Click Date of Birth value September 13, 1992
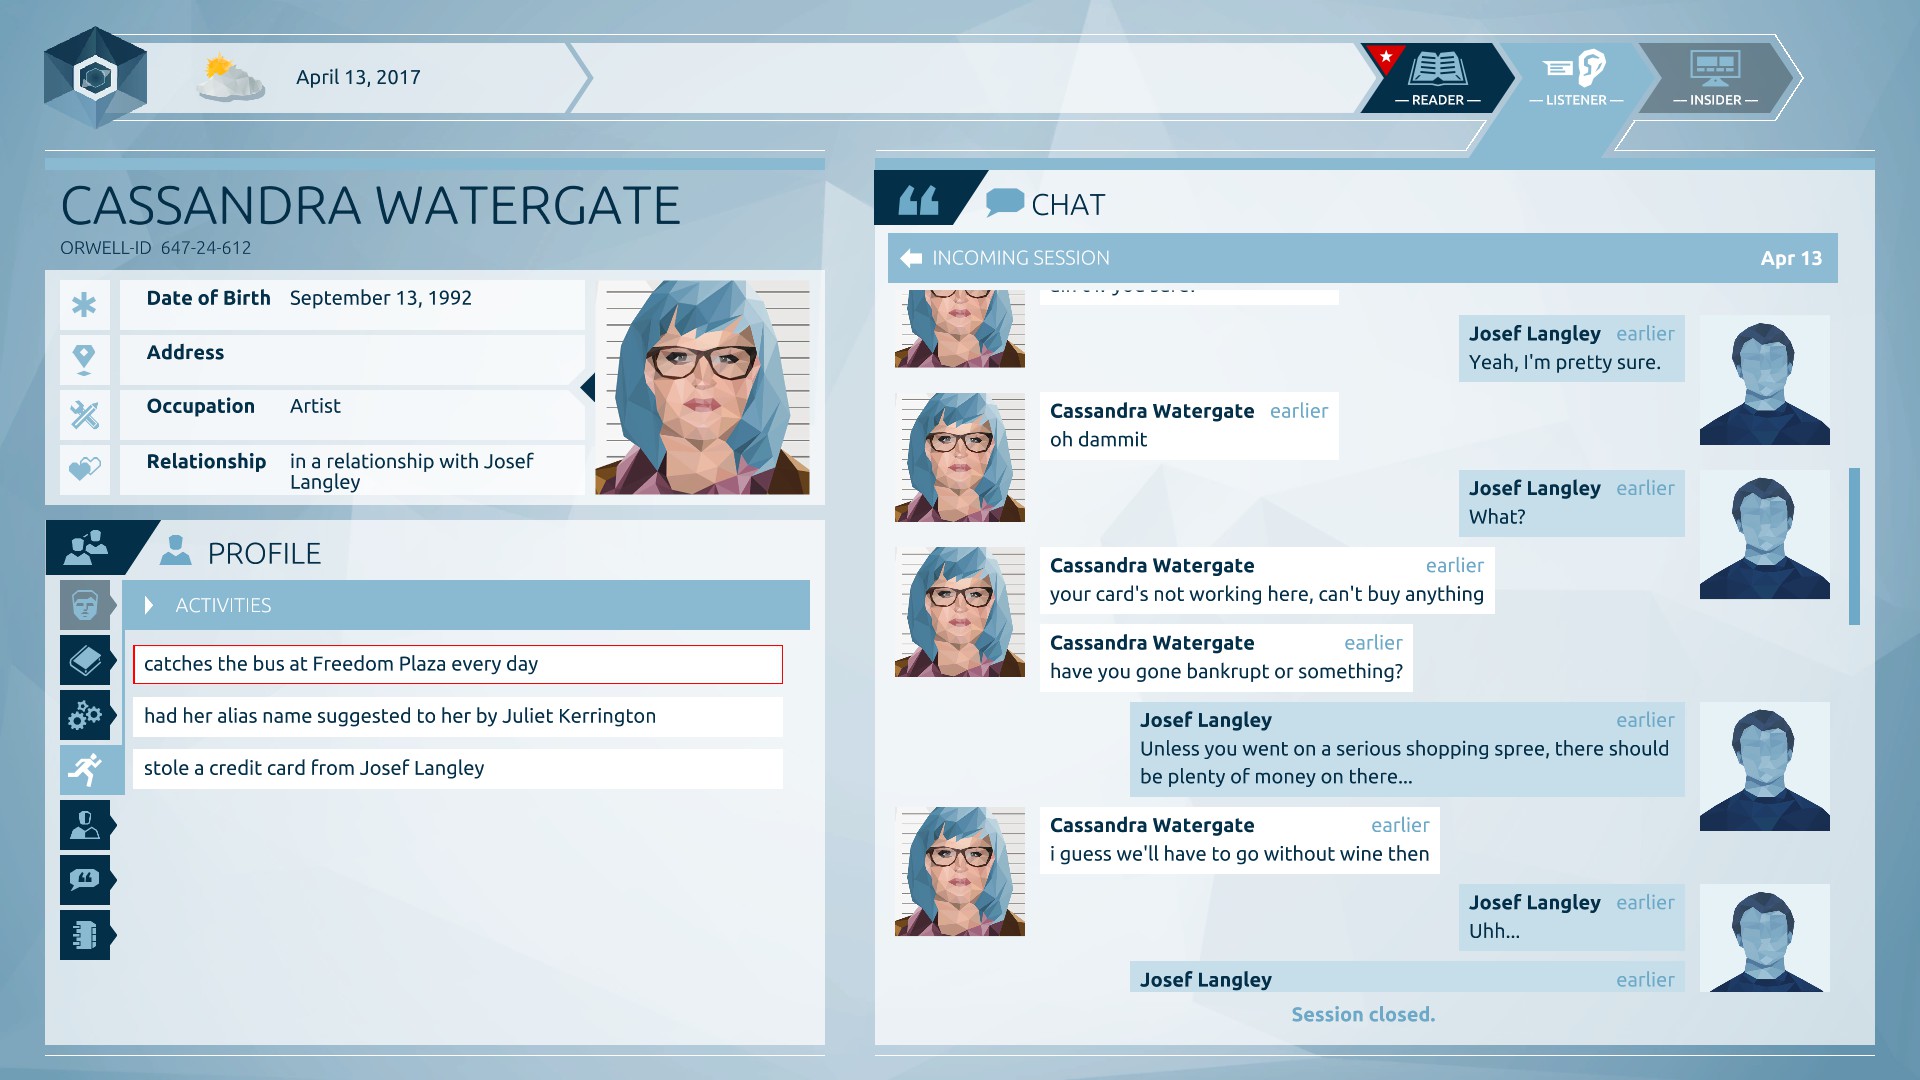Image resolution: width=1920 pixels, height=1080 pixels. point(380,298)
